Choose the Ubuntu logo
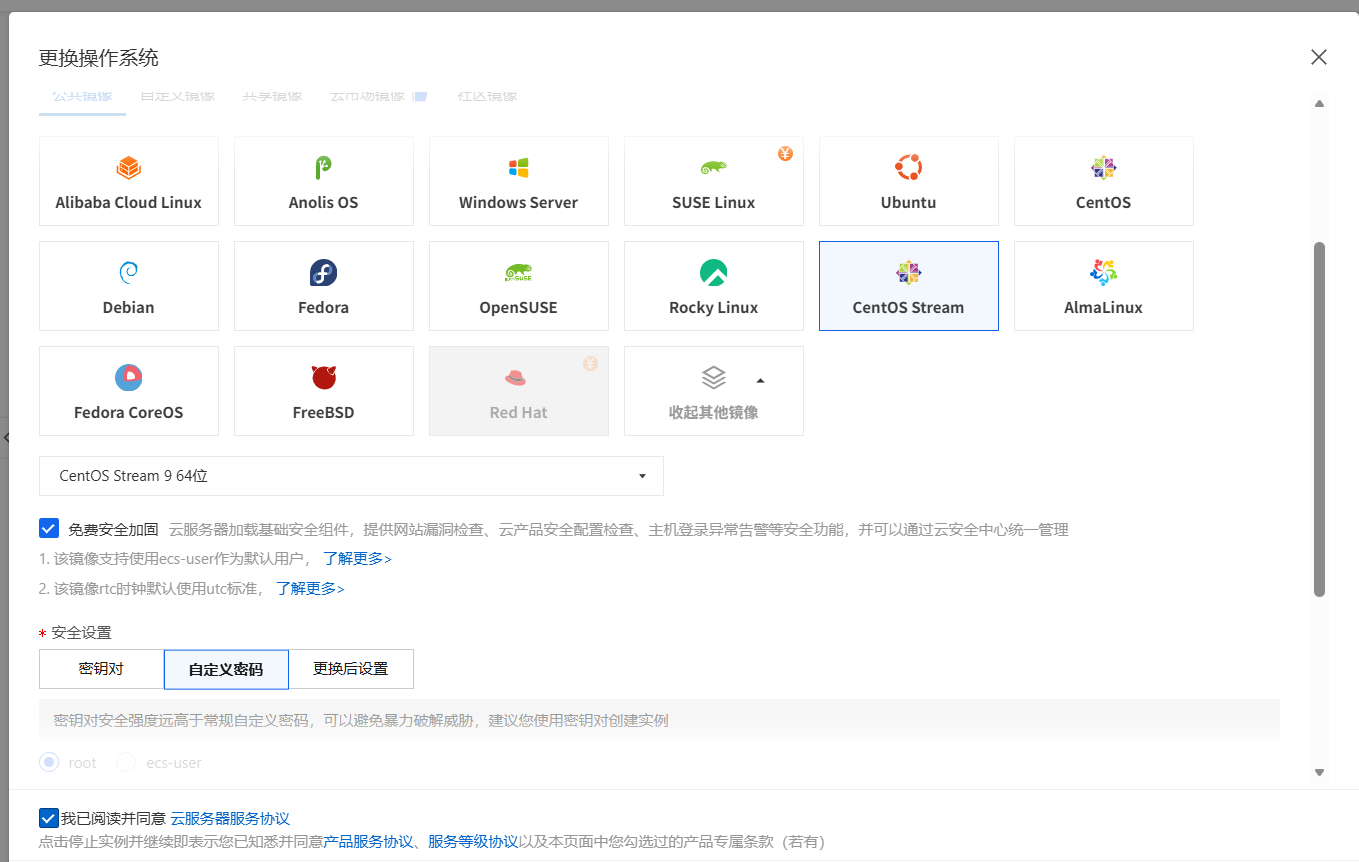 908,167
